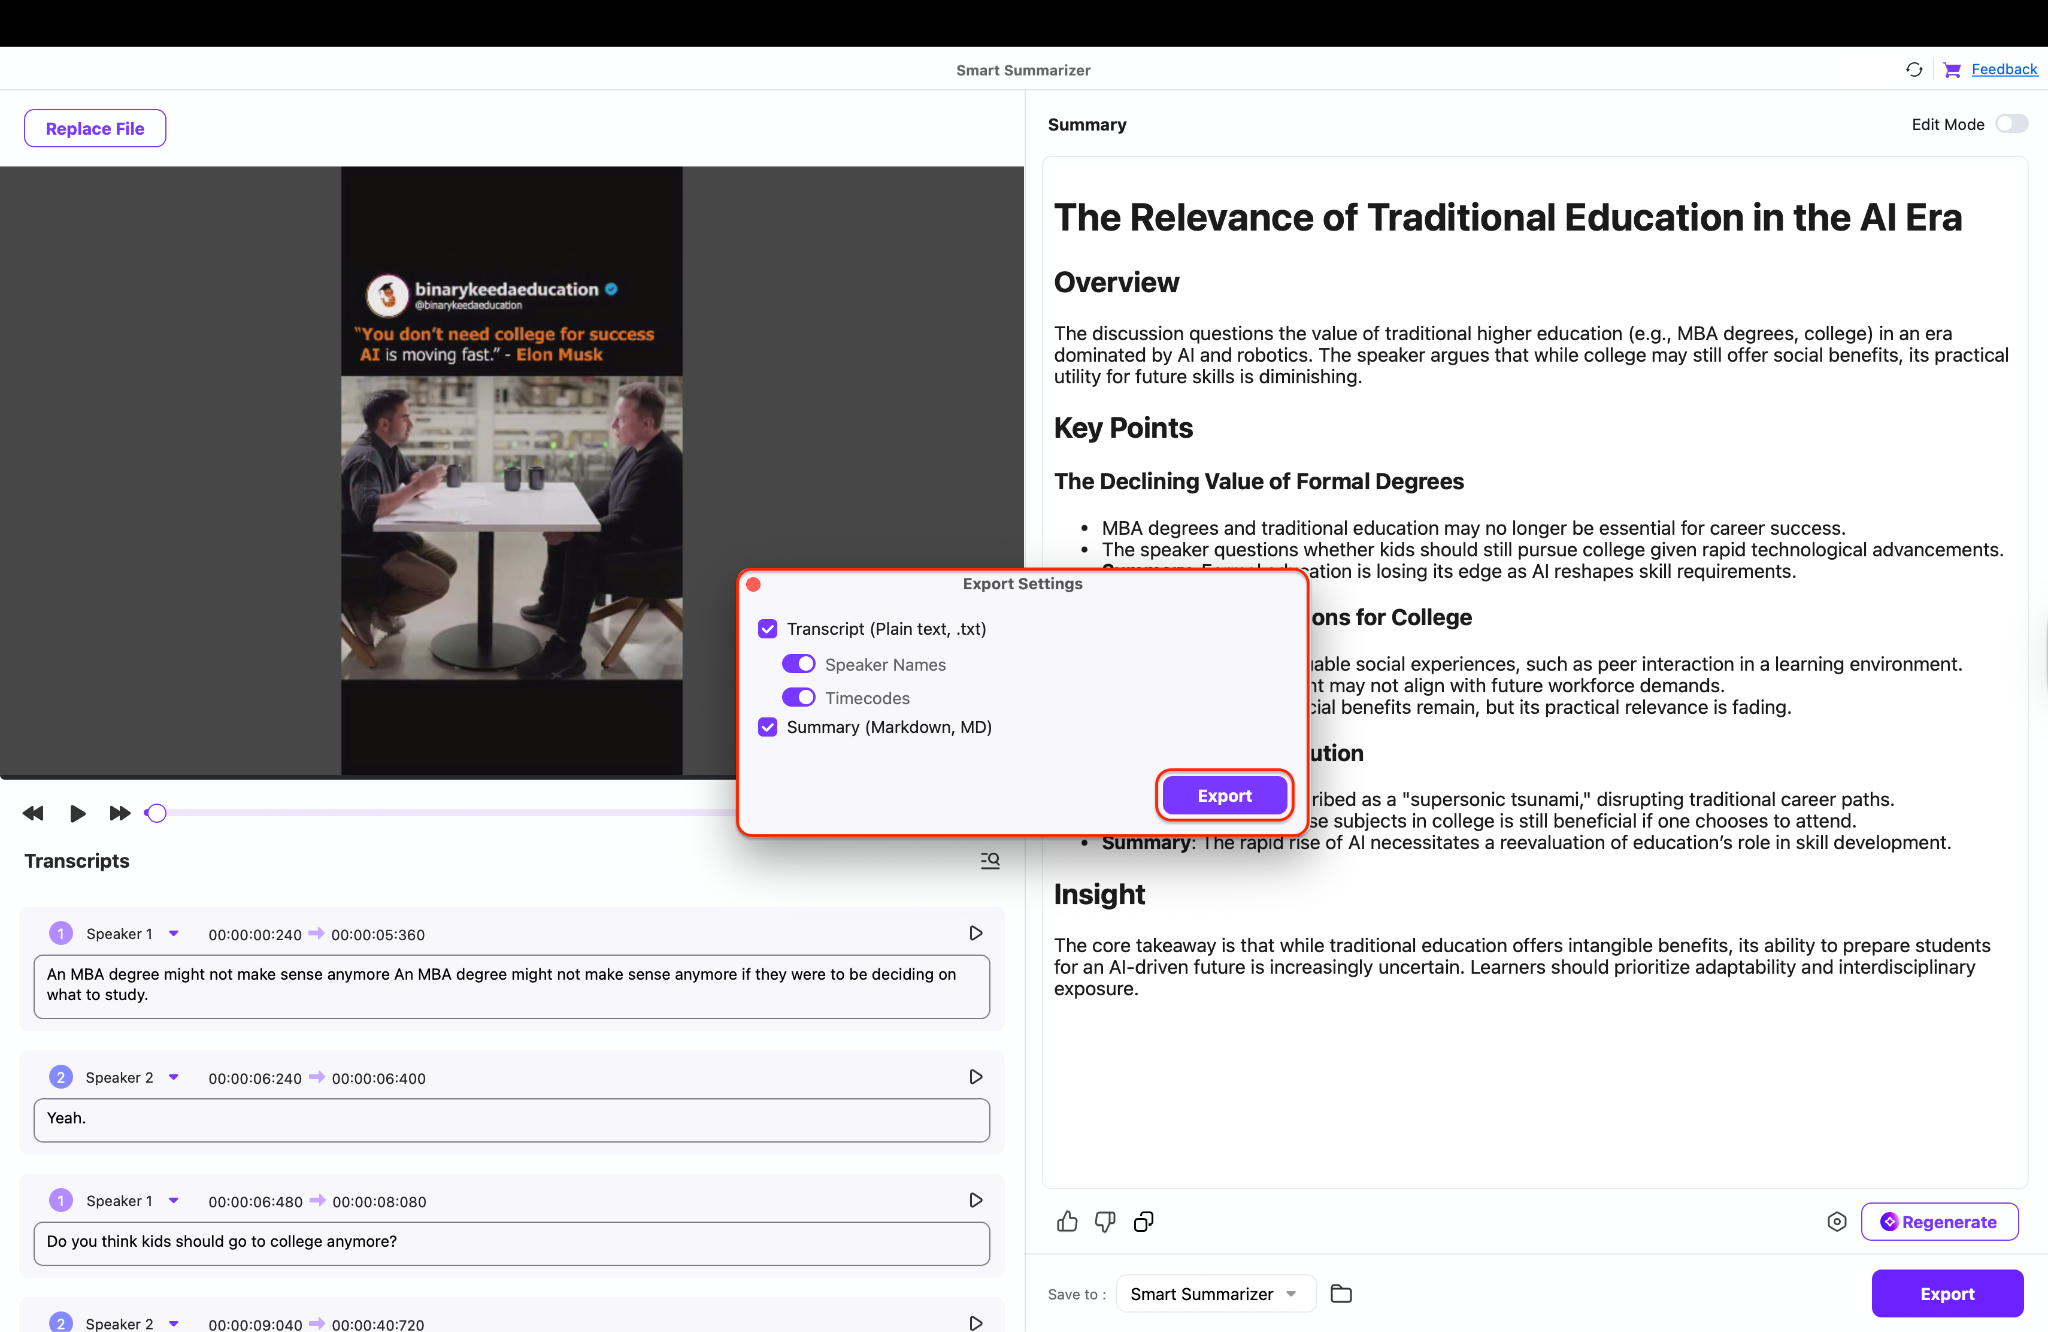The image size is (2048, 1332).
Task: Click the transcript search icon
Action: tap(989, 861)
